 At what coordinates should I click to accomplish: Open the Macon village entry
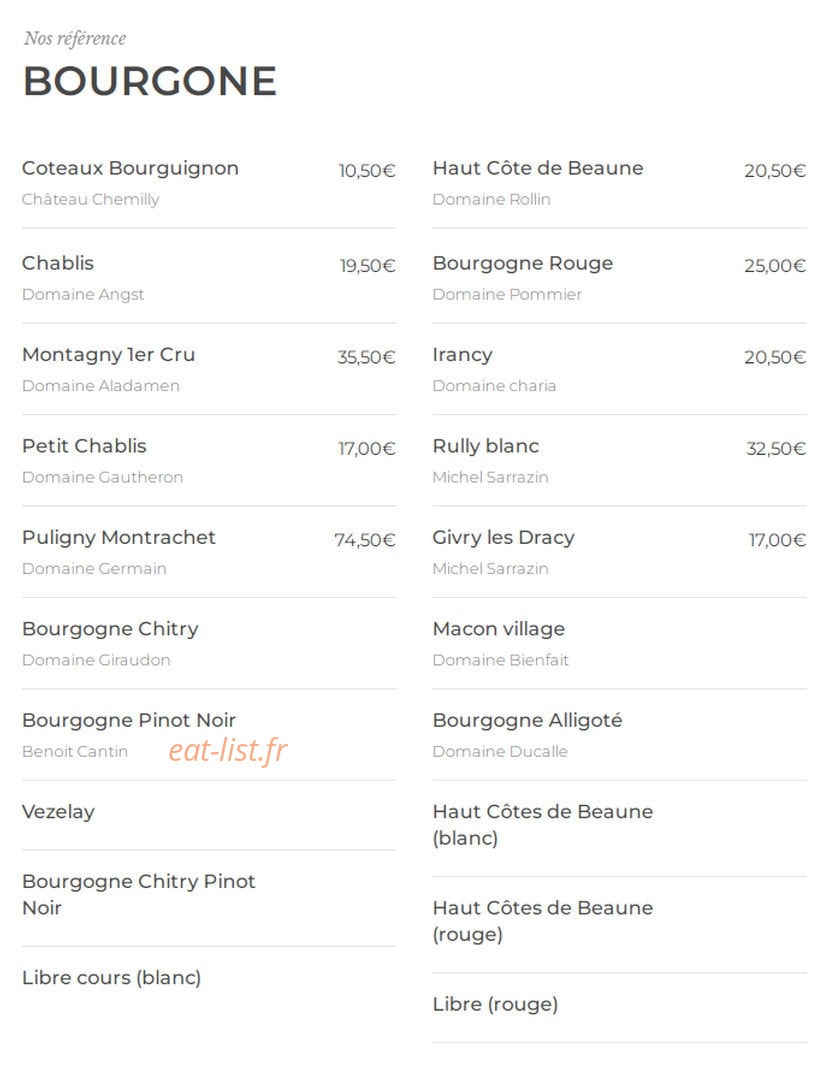[619, 643]
